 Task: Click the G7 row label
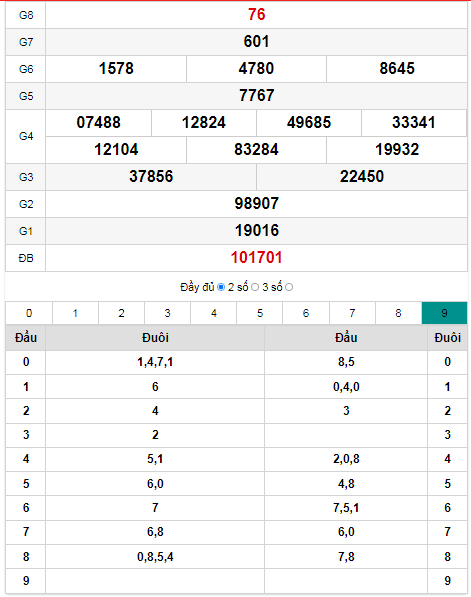(x=26, y=42)
